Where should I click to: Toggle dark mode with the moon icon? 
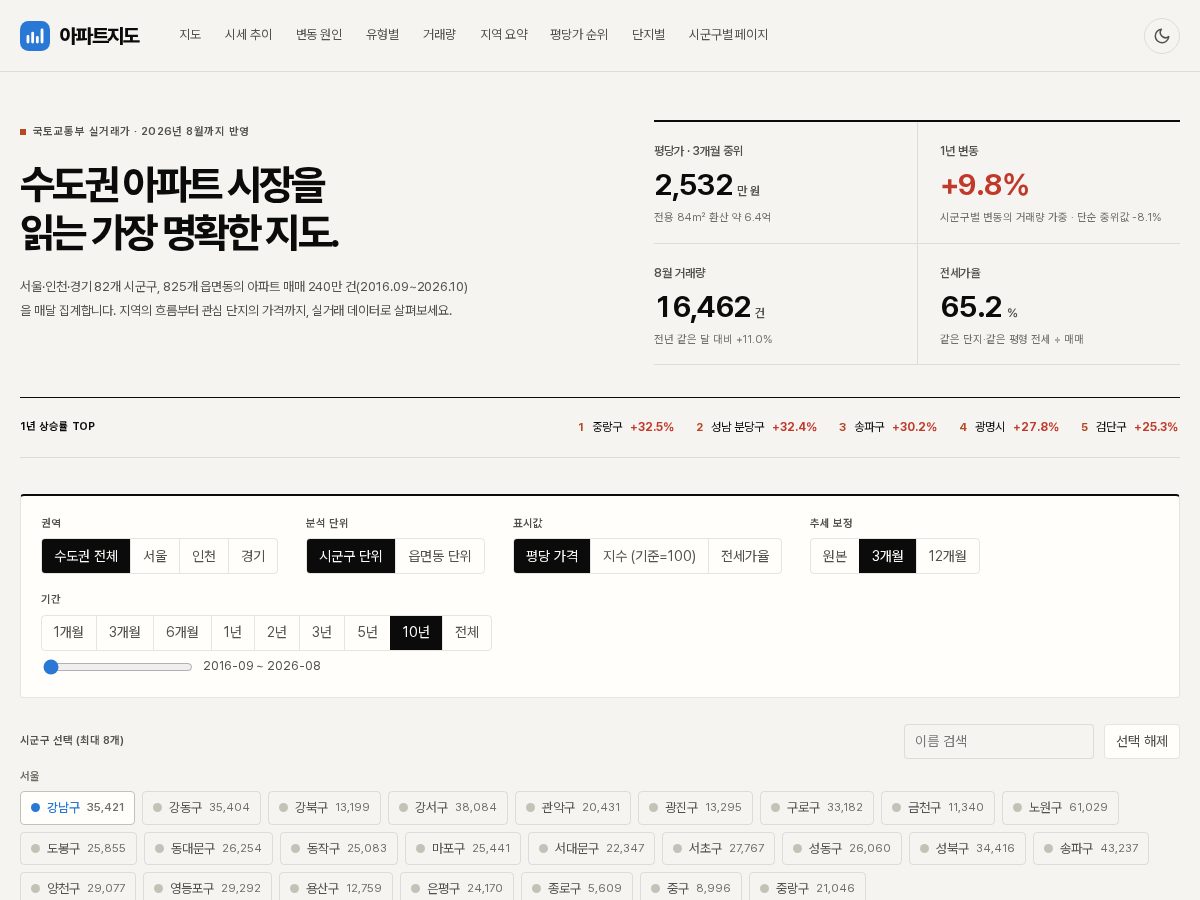tap(1162, 36)
